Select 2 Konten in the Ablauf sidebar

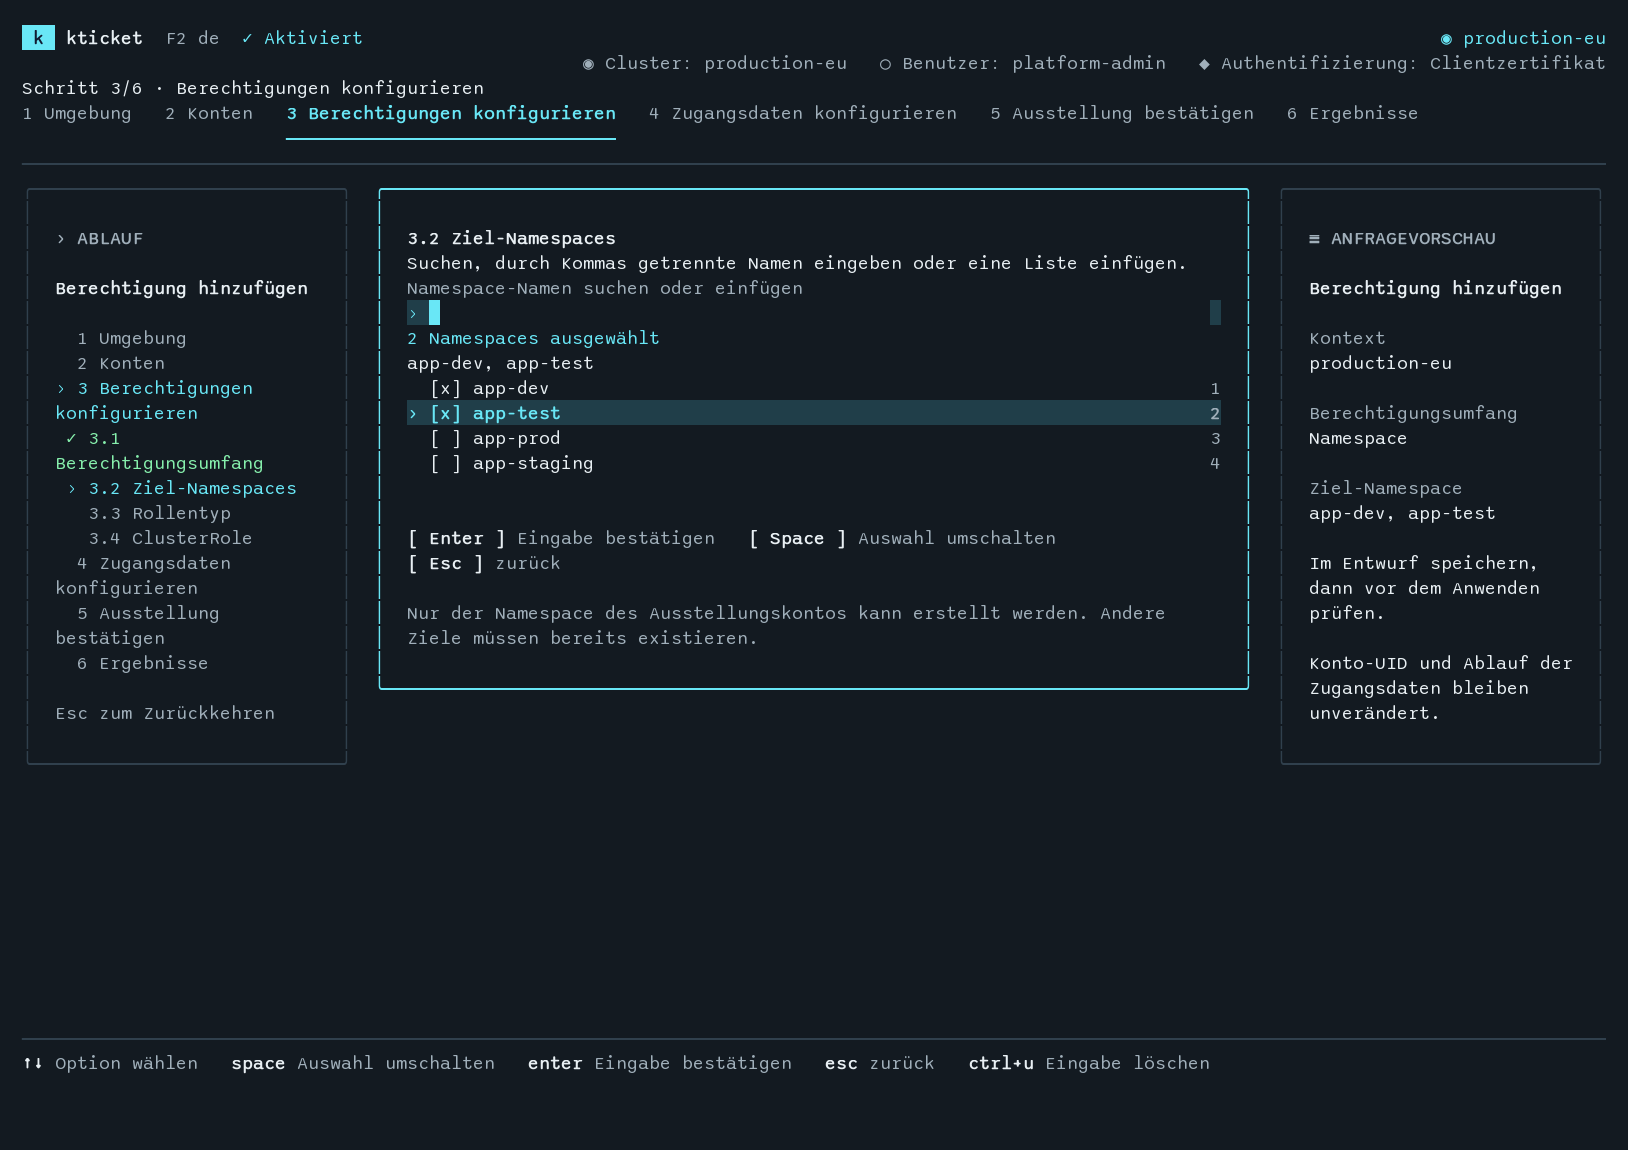coord(121,363)
